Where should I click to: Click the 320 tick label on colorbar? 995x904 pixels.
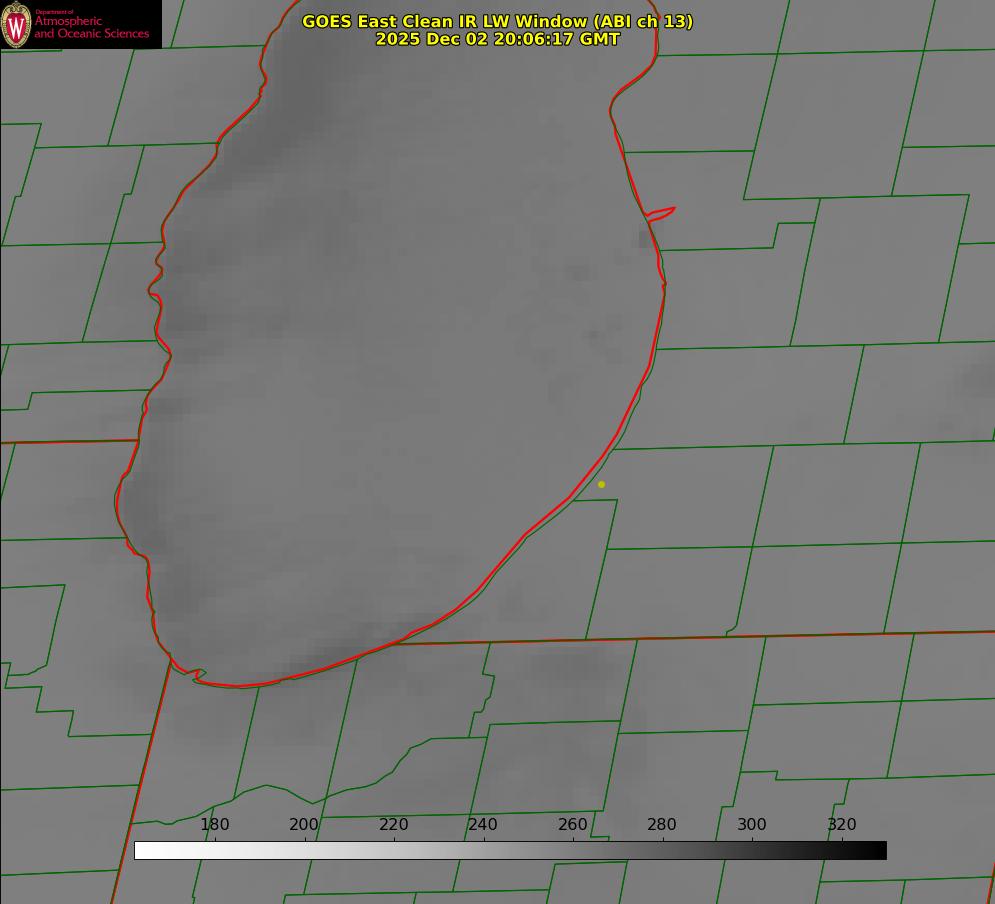(842, 824)
